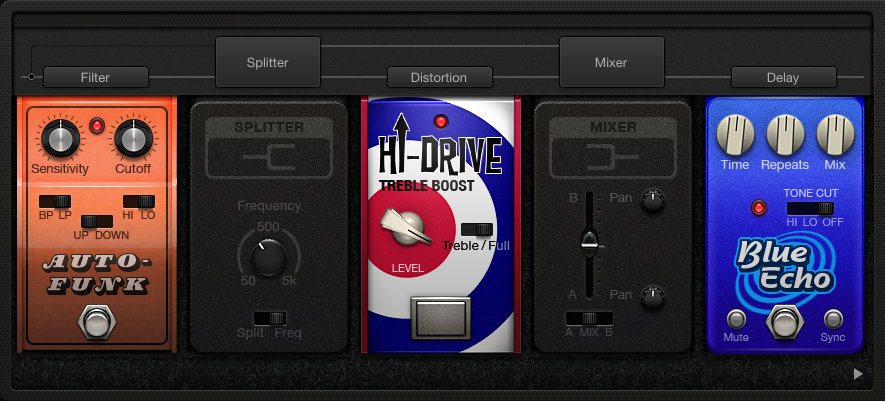
Task: Click the Pan knob for channel B
Action: (x=653, y=201)
